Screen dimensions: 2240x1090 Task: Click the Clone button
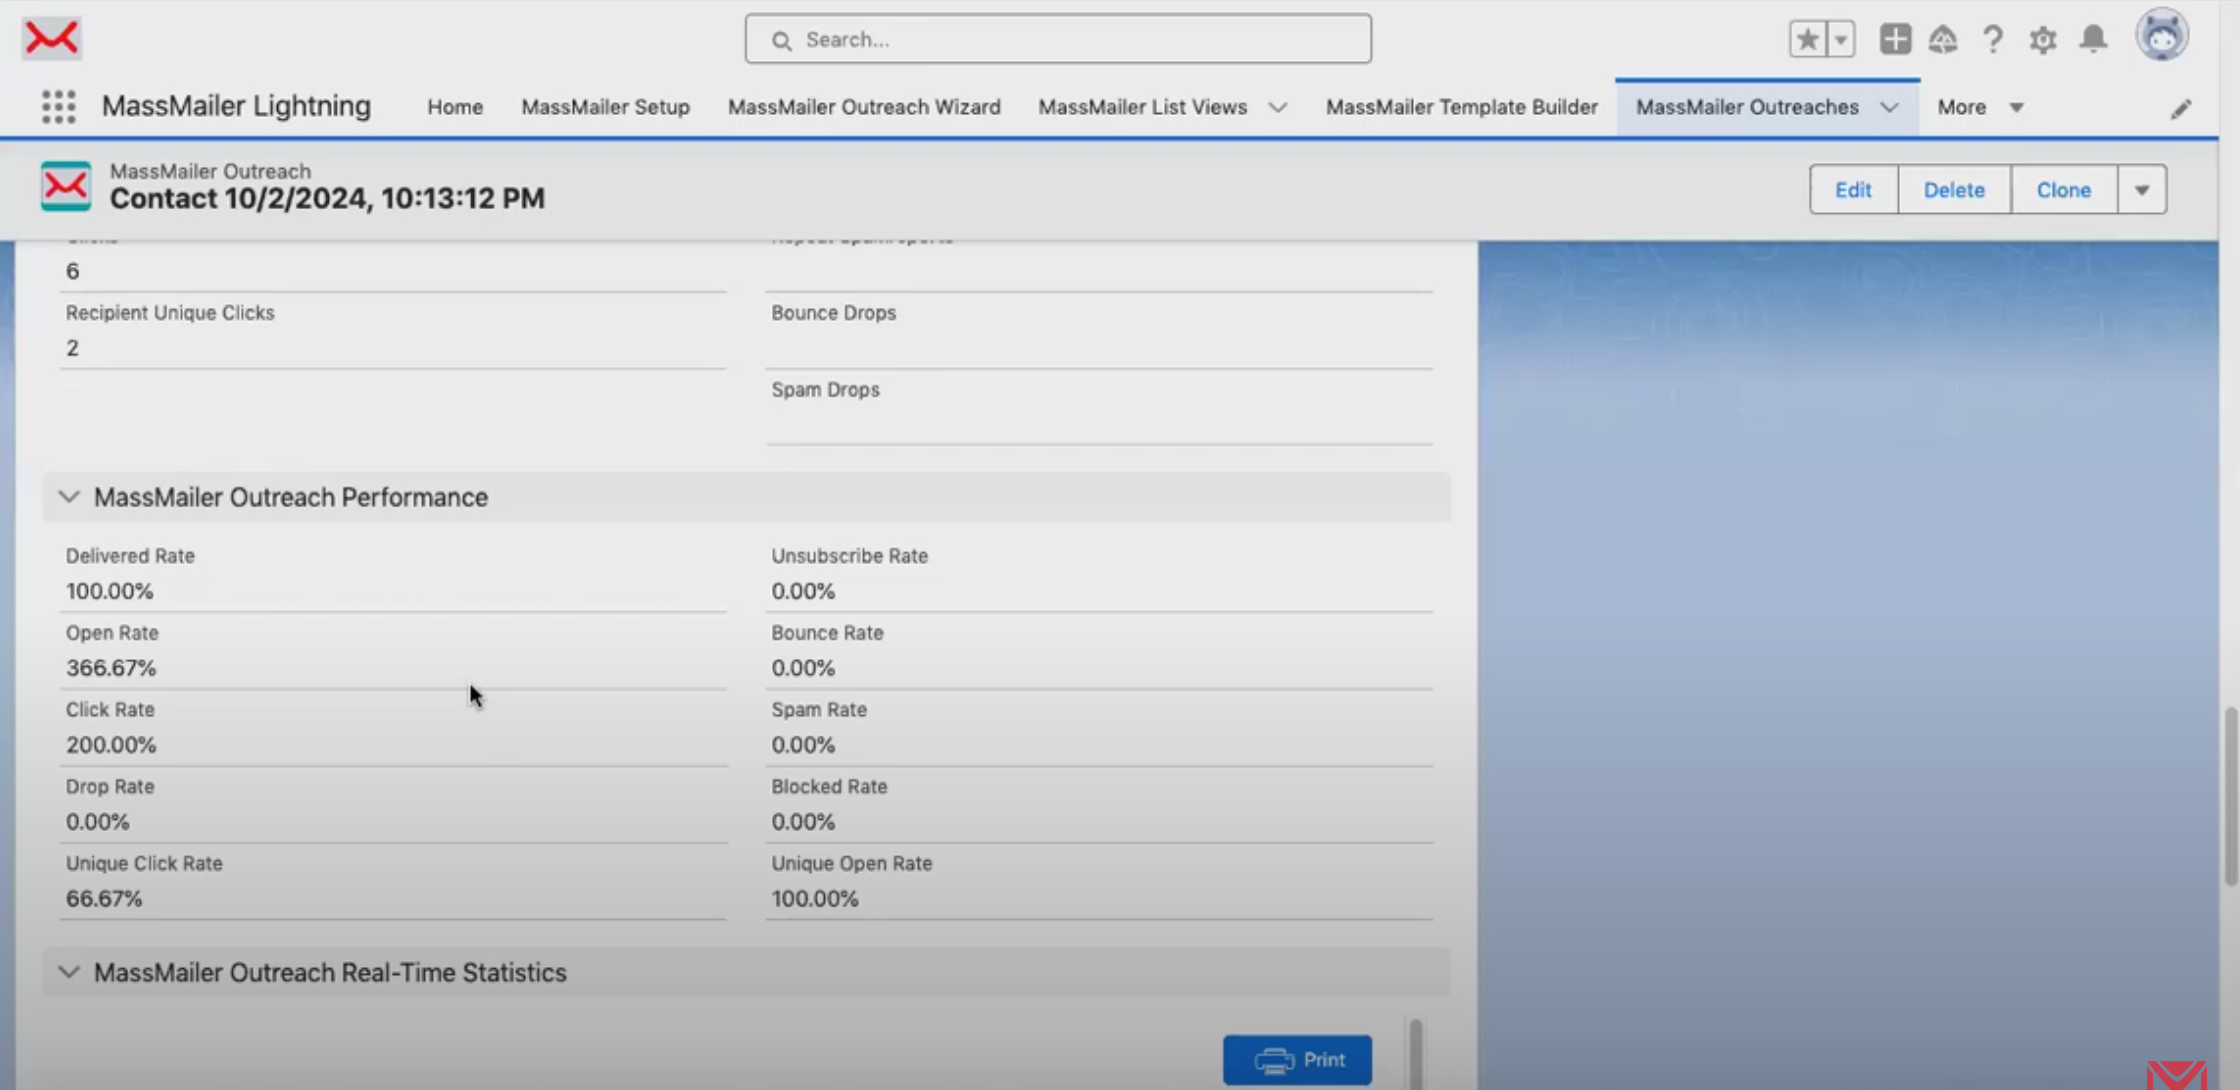click(x=2064, y=190)
